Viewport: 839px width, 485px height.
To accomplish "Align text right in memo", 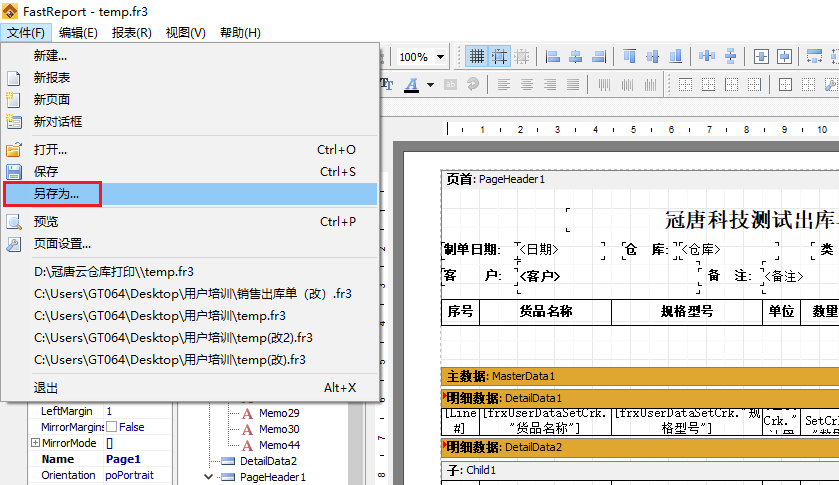I will click(550, 85).
